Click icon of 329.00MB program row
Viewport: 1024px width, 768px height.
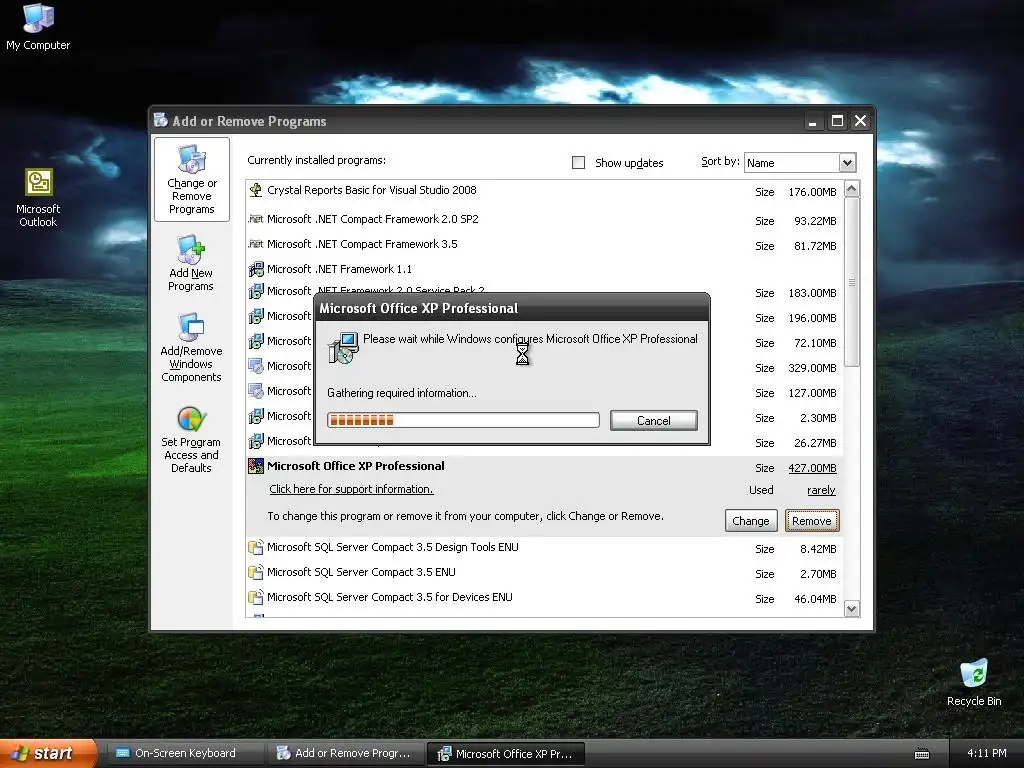[x=256, y=366]
